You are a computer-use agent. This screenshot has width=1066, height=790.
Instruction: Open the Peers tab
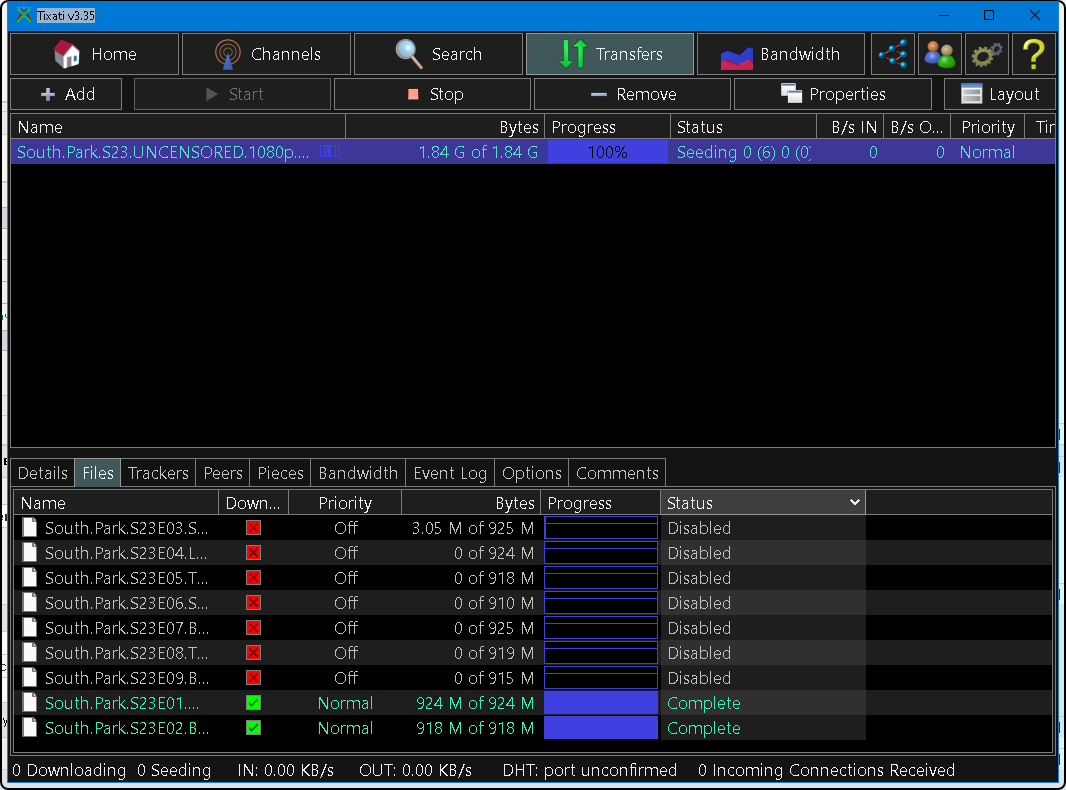coord(223,473)
